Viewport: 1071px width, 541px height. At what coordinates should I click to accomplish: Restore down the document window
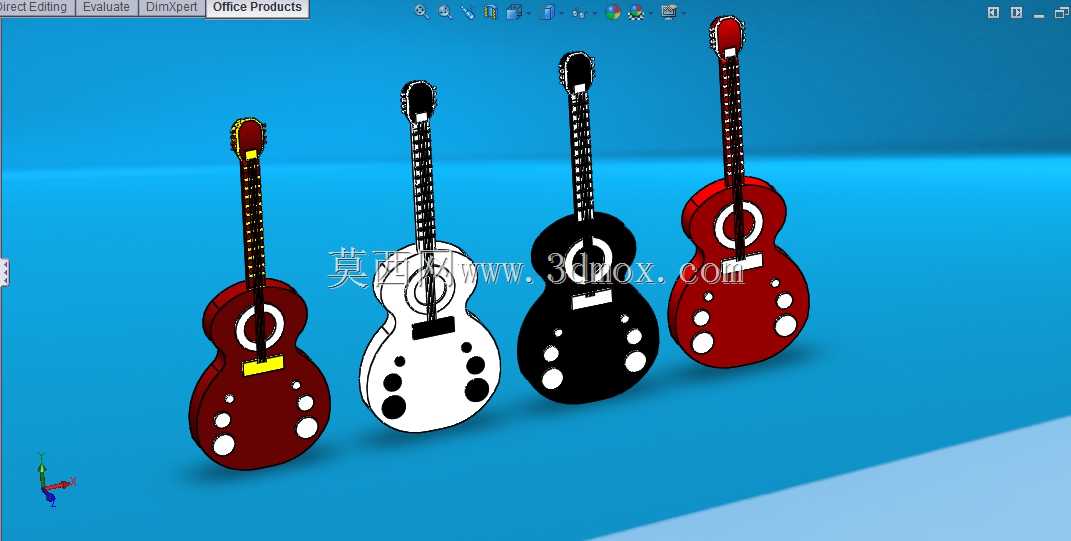point(1061,12)
